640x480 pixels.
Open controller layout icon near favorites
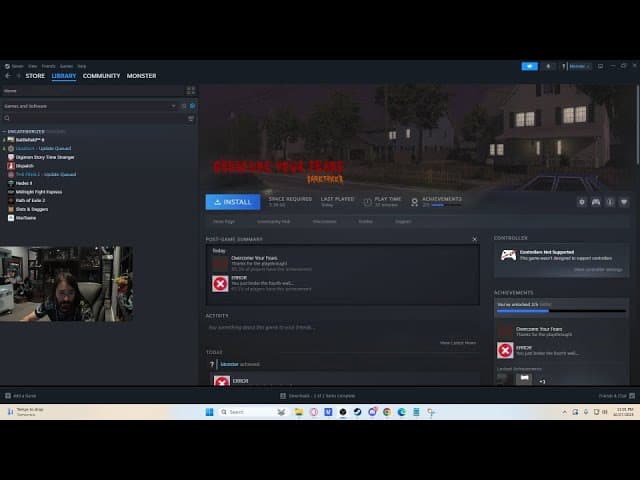coord(596,202)
